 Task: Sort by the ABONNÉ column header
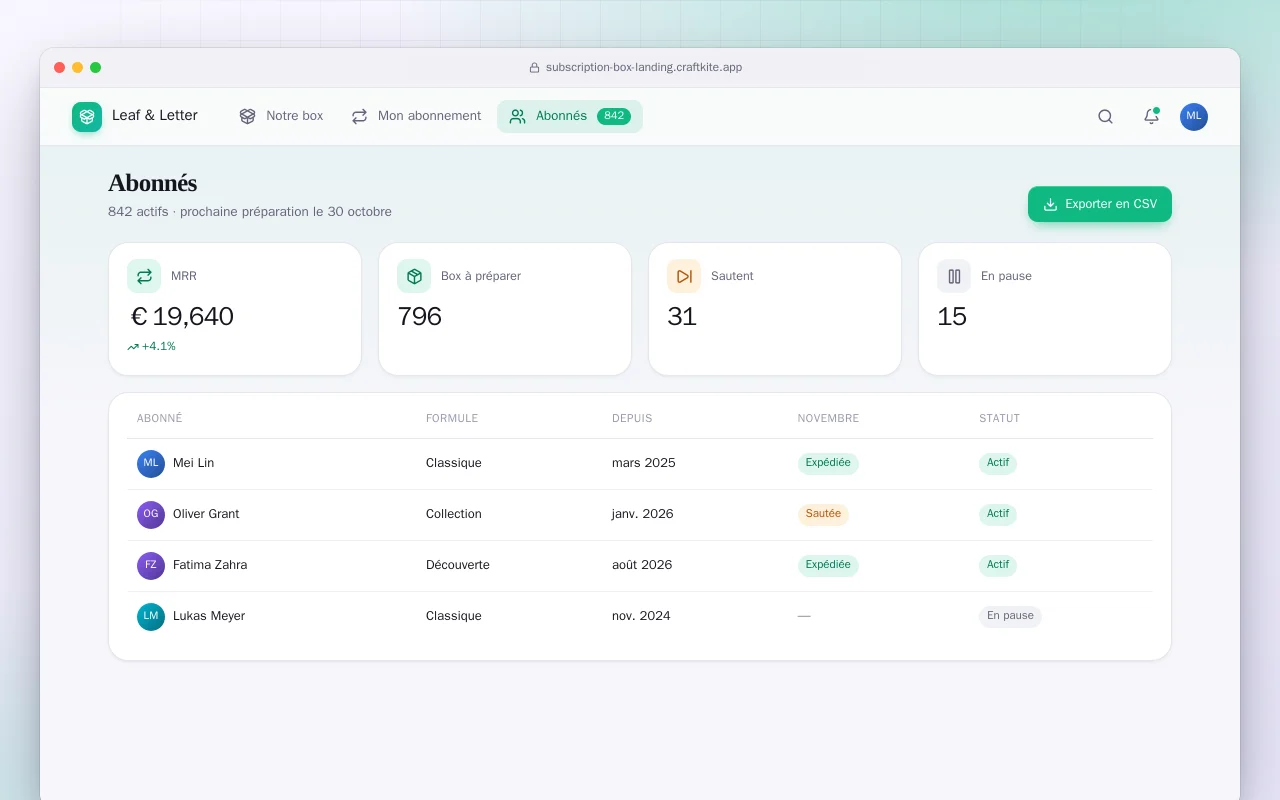(160, 418)
